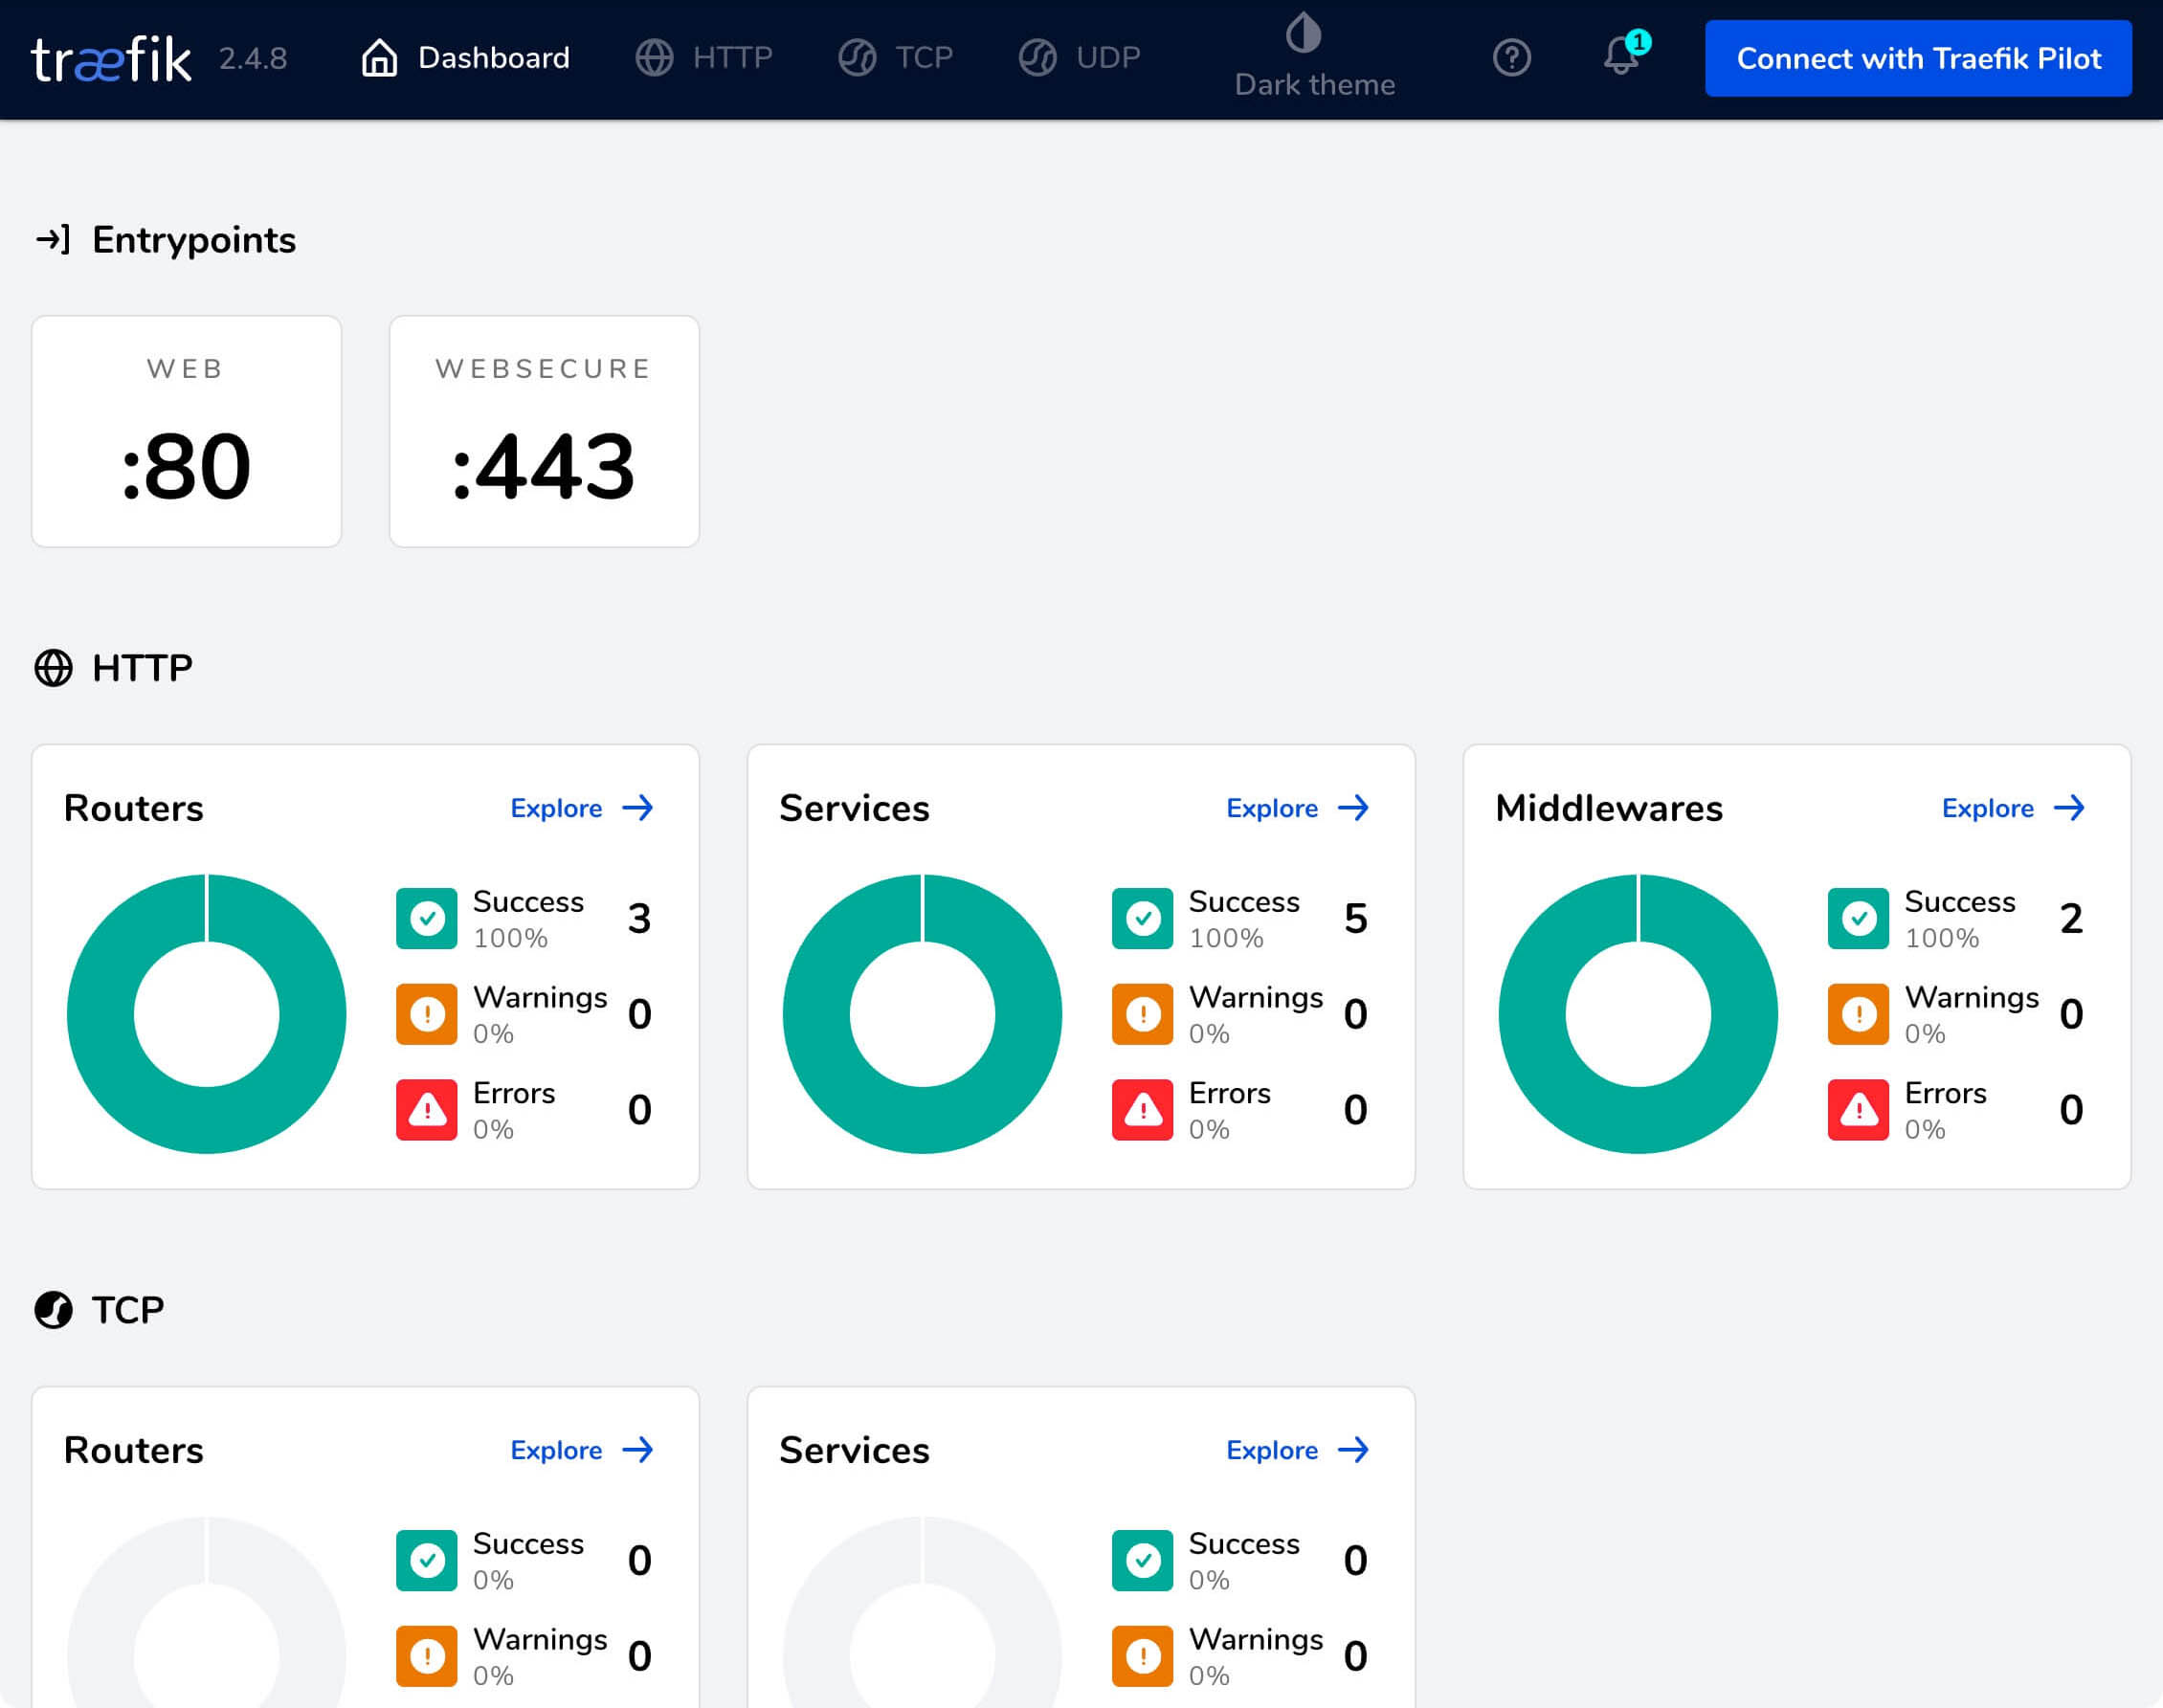The image size is (2163, 1708).
Task: Click the notifications bell icon
Action: tap(1620, 58)
